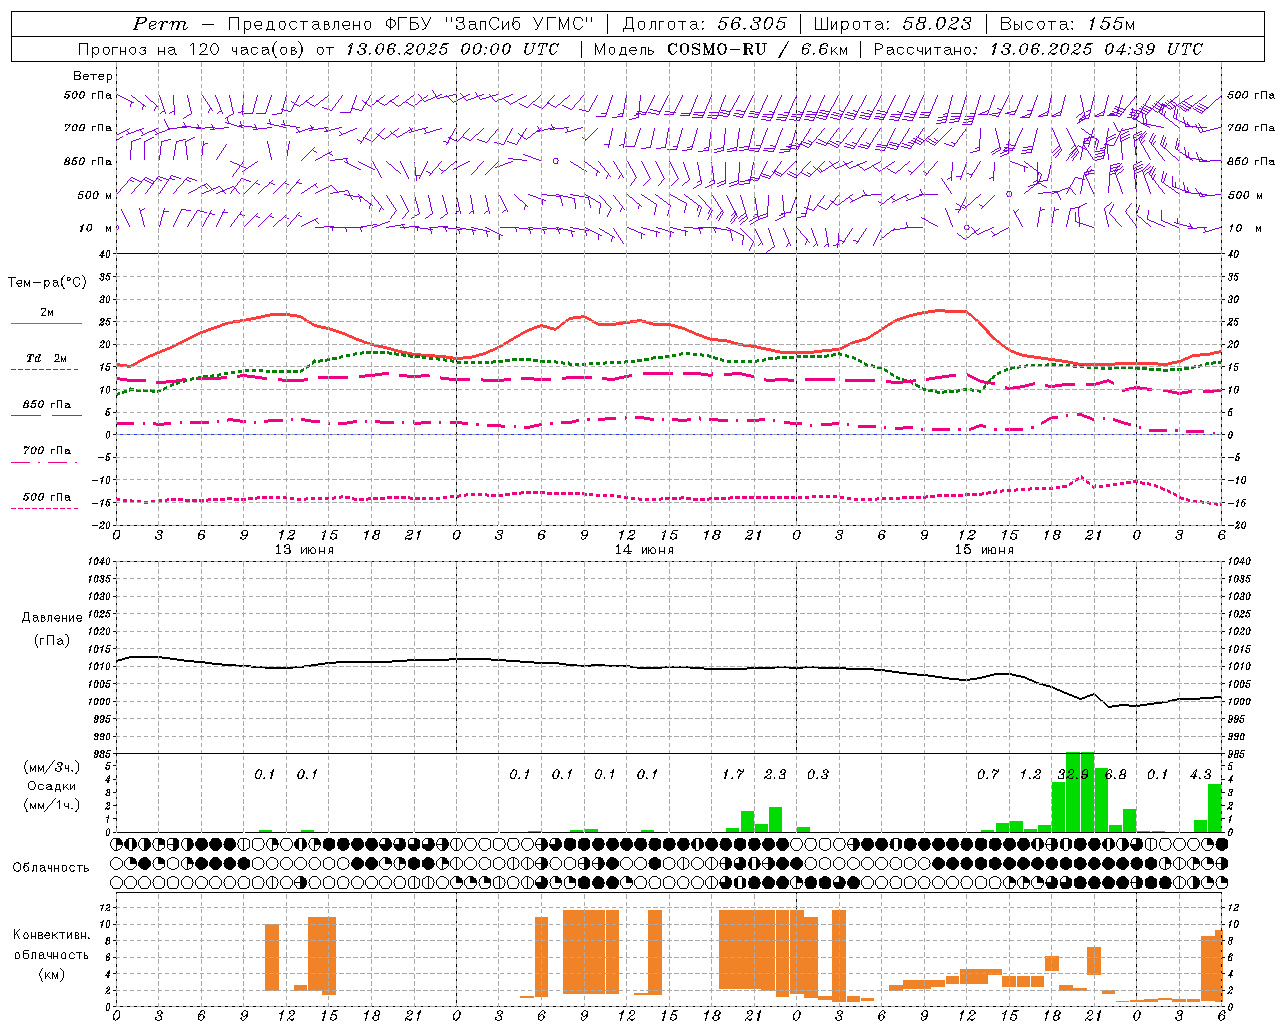Click the "(мм/1ч.)" precipitation unit label
The width and height of the screenshot is (1280, 1024).
click(x=52, y=805)
